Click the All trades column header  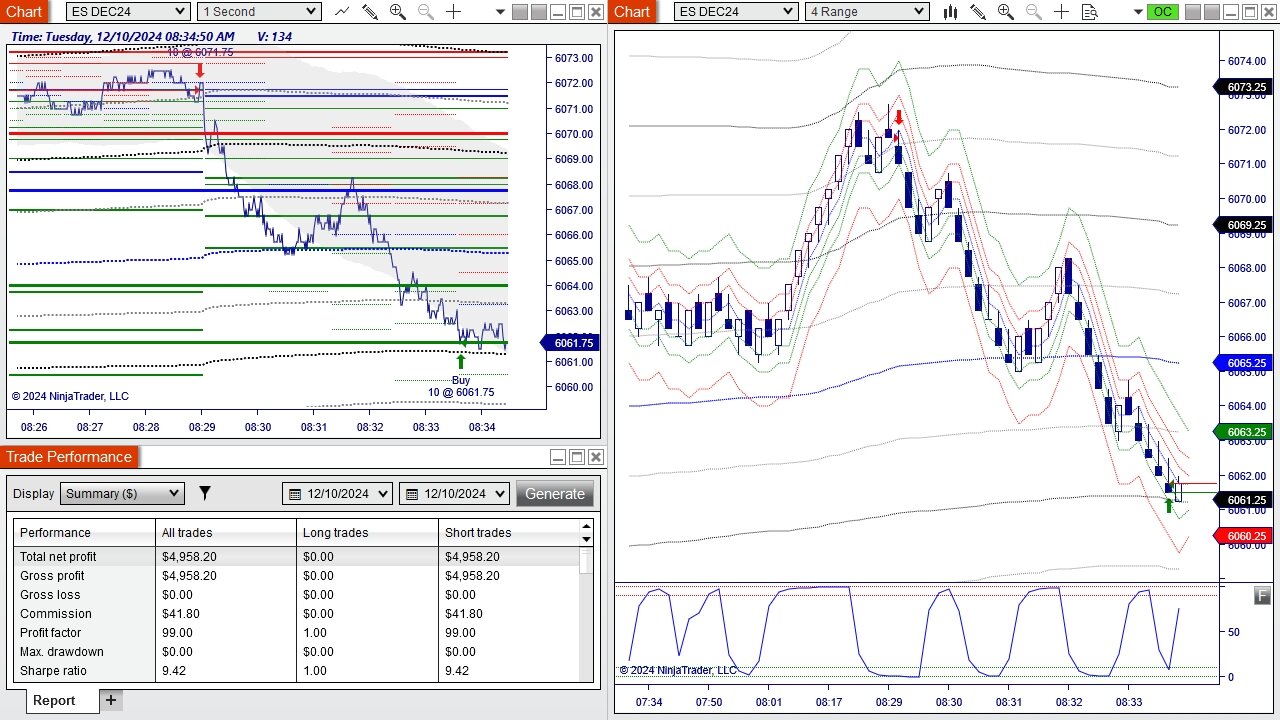pyautogui.click(x=227, y=533)
